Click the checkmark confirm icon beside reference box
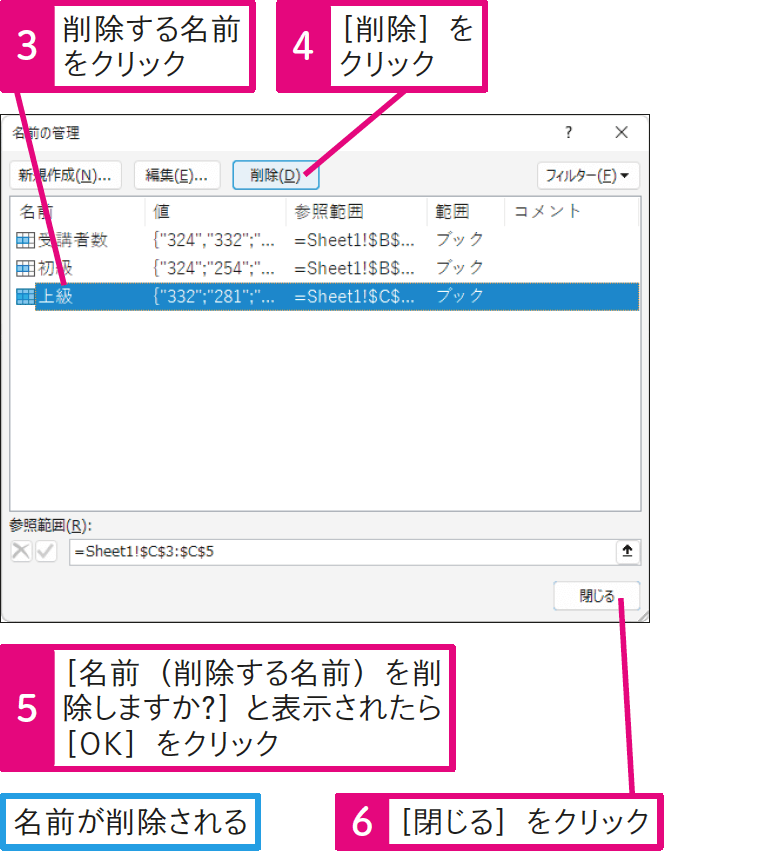This screenshot has height=851, width=783. click(46, 551)
